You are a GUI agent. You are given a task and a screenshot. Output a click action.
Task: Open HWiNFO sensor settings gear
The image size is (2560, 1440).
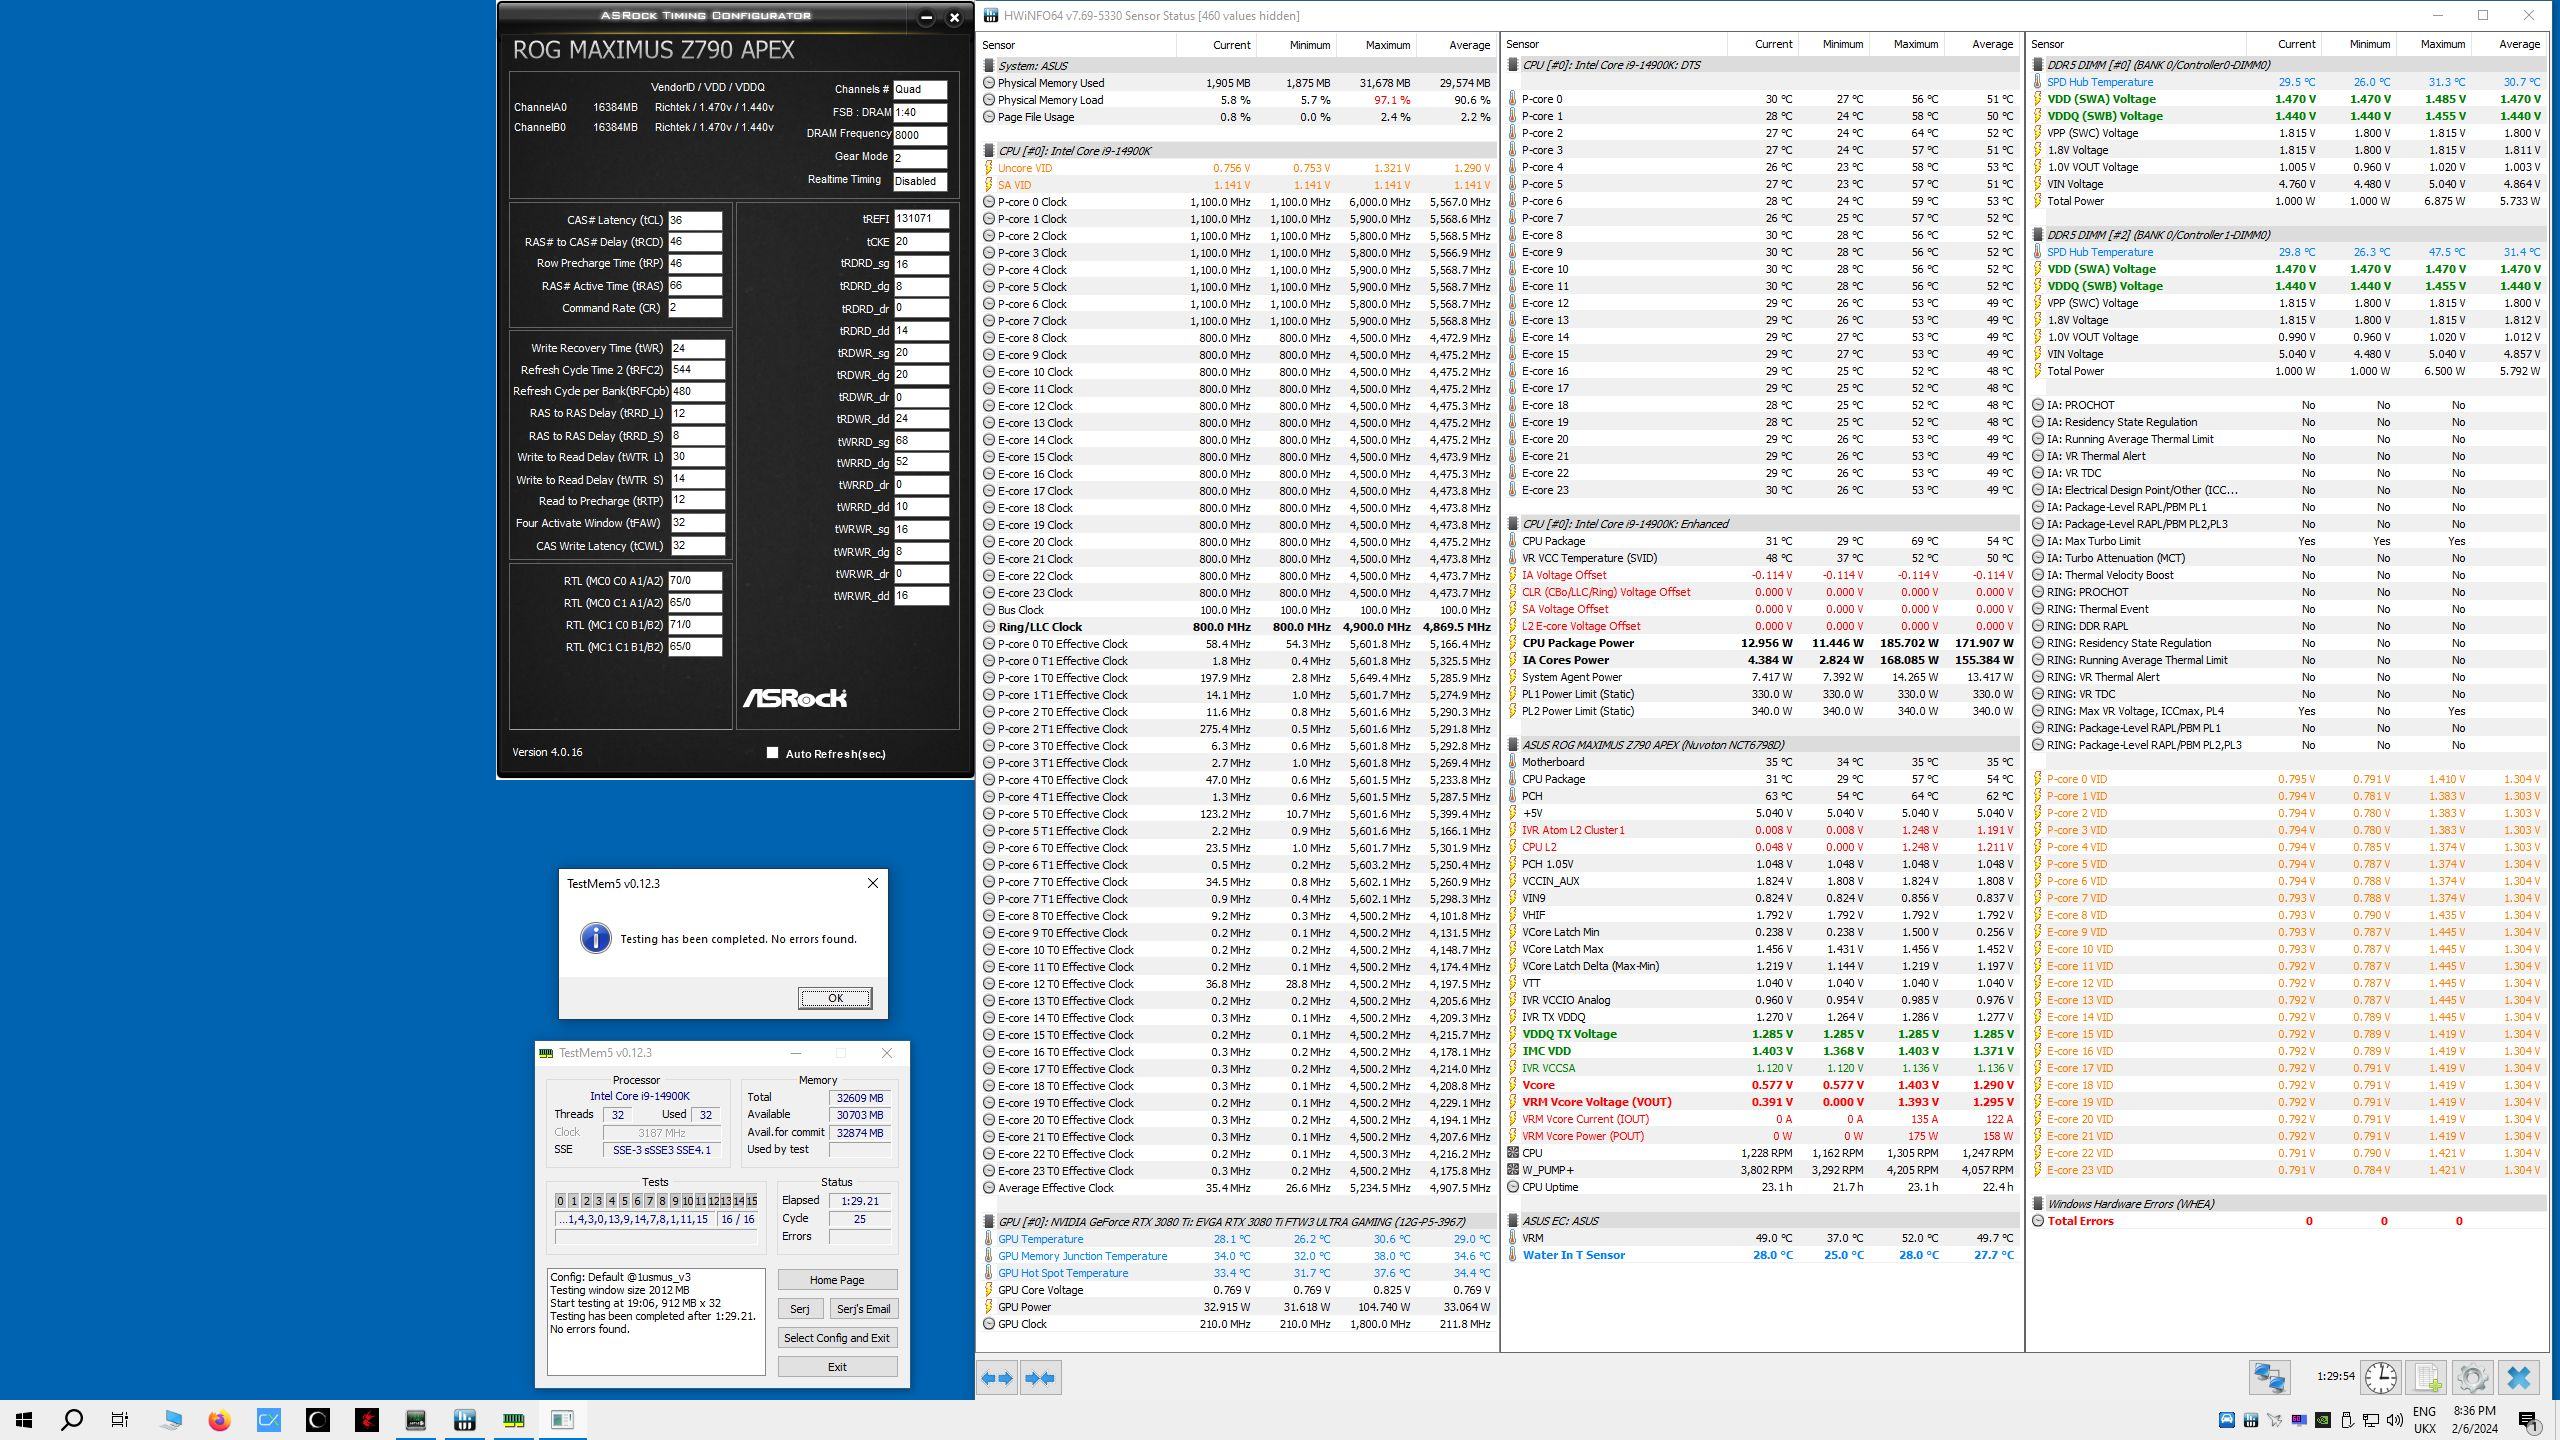pos(2472,1378)
